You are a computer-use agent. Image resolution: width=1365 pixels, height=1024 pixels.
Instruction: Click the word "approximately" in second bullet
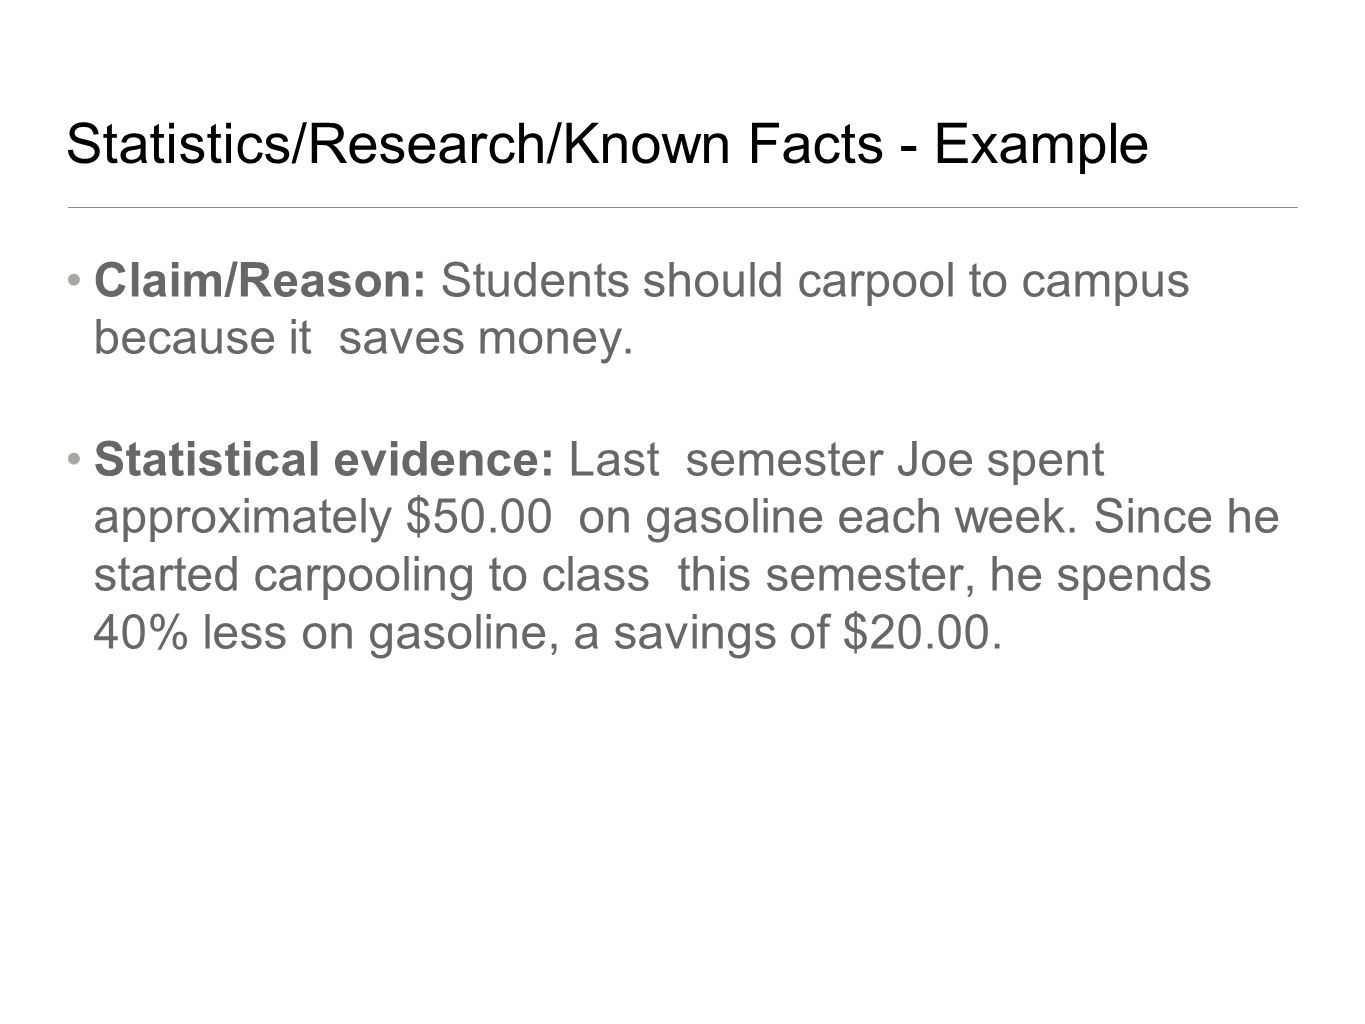tap(245, 520)
